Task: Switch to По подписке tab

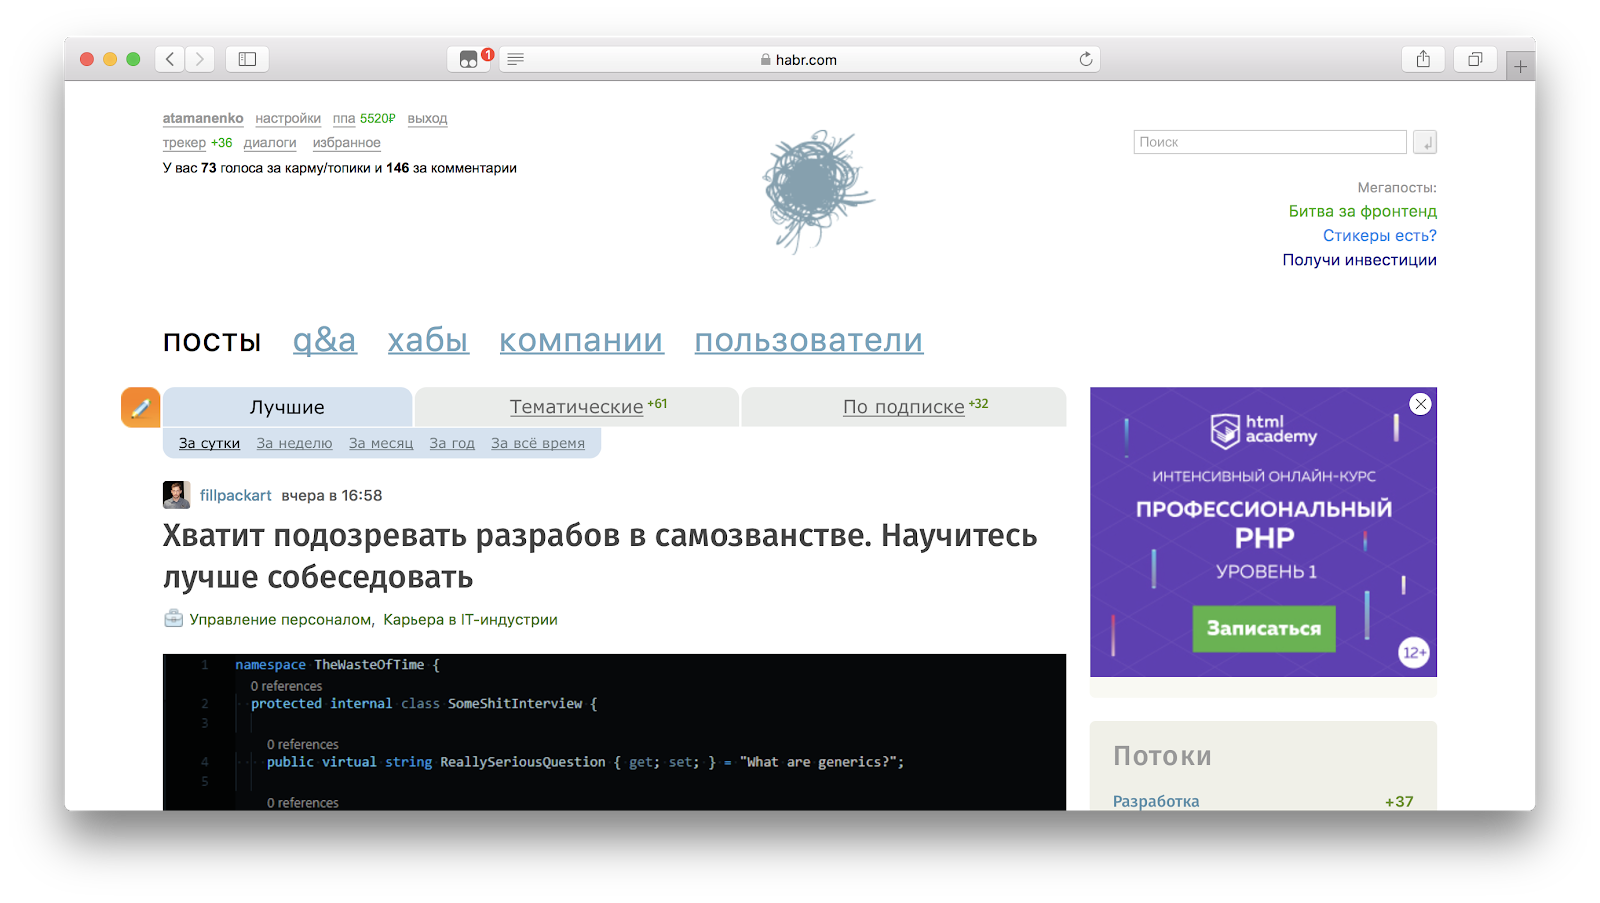Action: [904, 407]
